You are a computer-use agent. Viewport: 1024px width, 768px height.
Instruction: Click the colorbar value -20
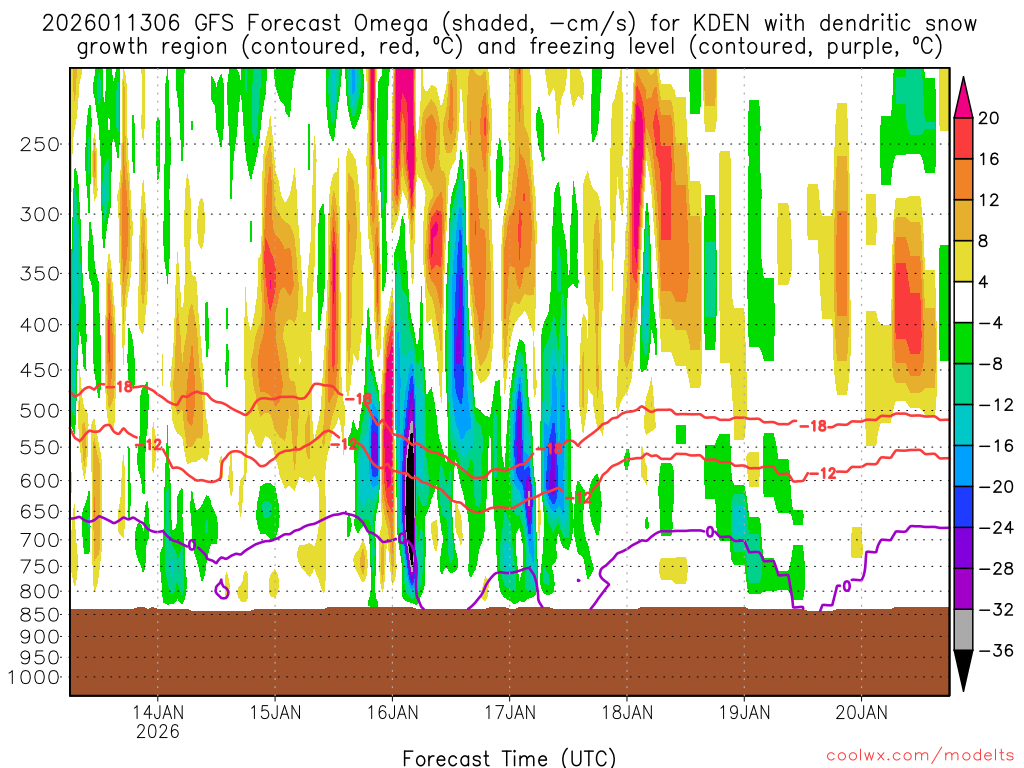[995, 487]
